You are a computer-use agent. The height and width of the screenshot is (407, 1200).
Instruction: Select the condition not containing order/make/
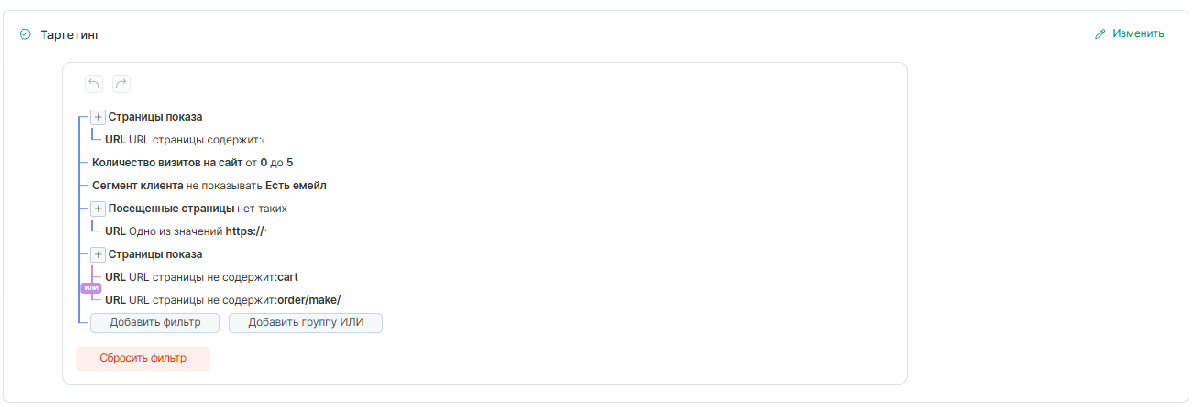click(222, 300)
